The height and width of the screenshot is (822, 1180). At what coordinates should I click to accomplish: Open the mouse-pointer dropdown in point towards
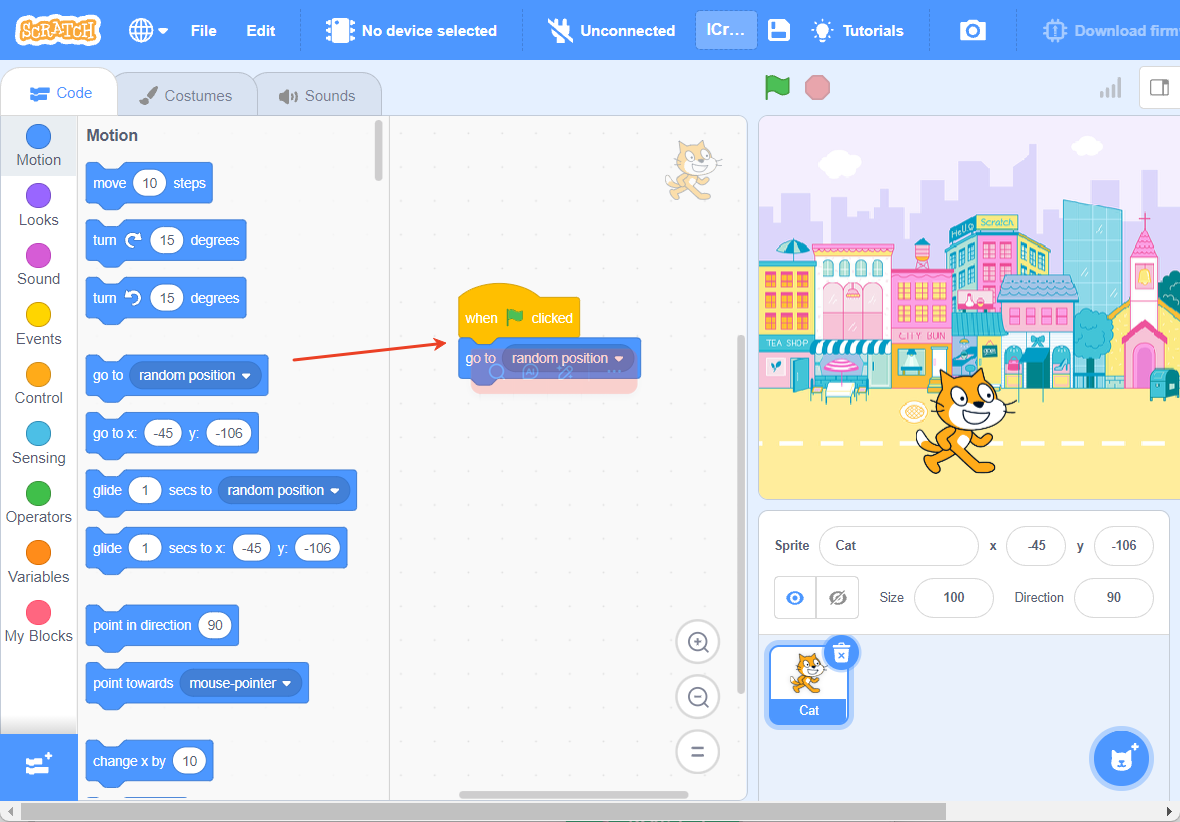(241, 683)
